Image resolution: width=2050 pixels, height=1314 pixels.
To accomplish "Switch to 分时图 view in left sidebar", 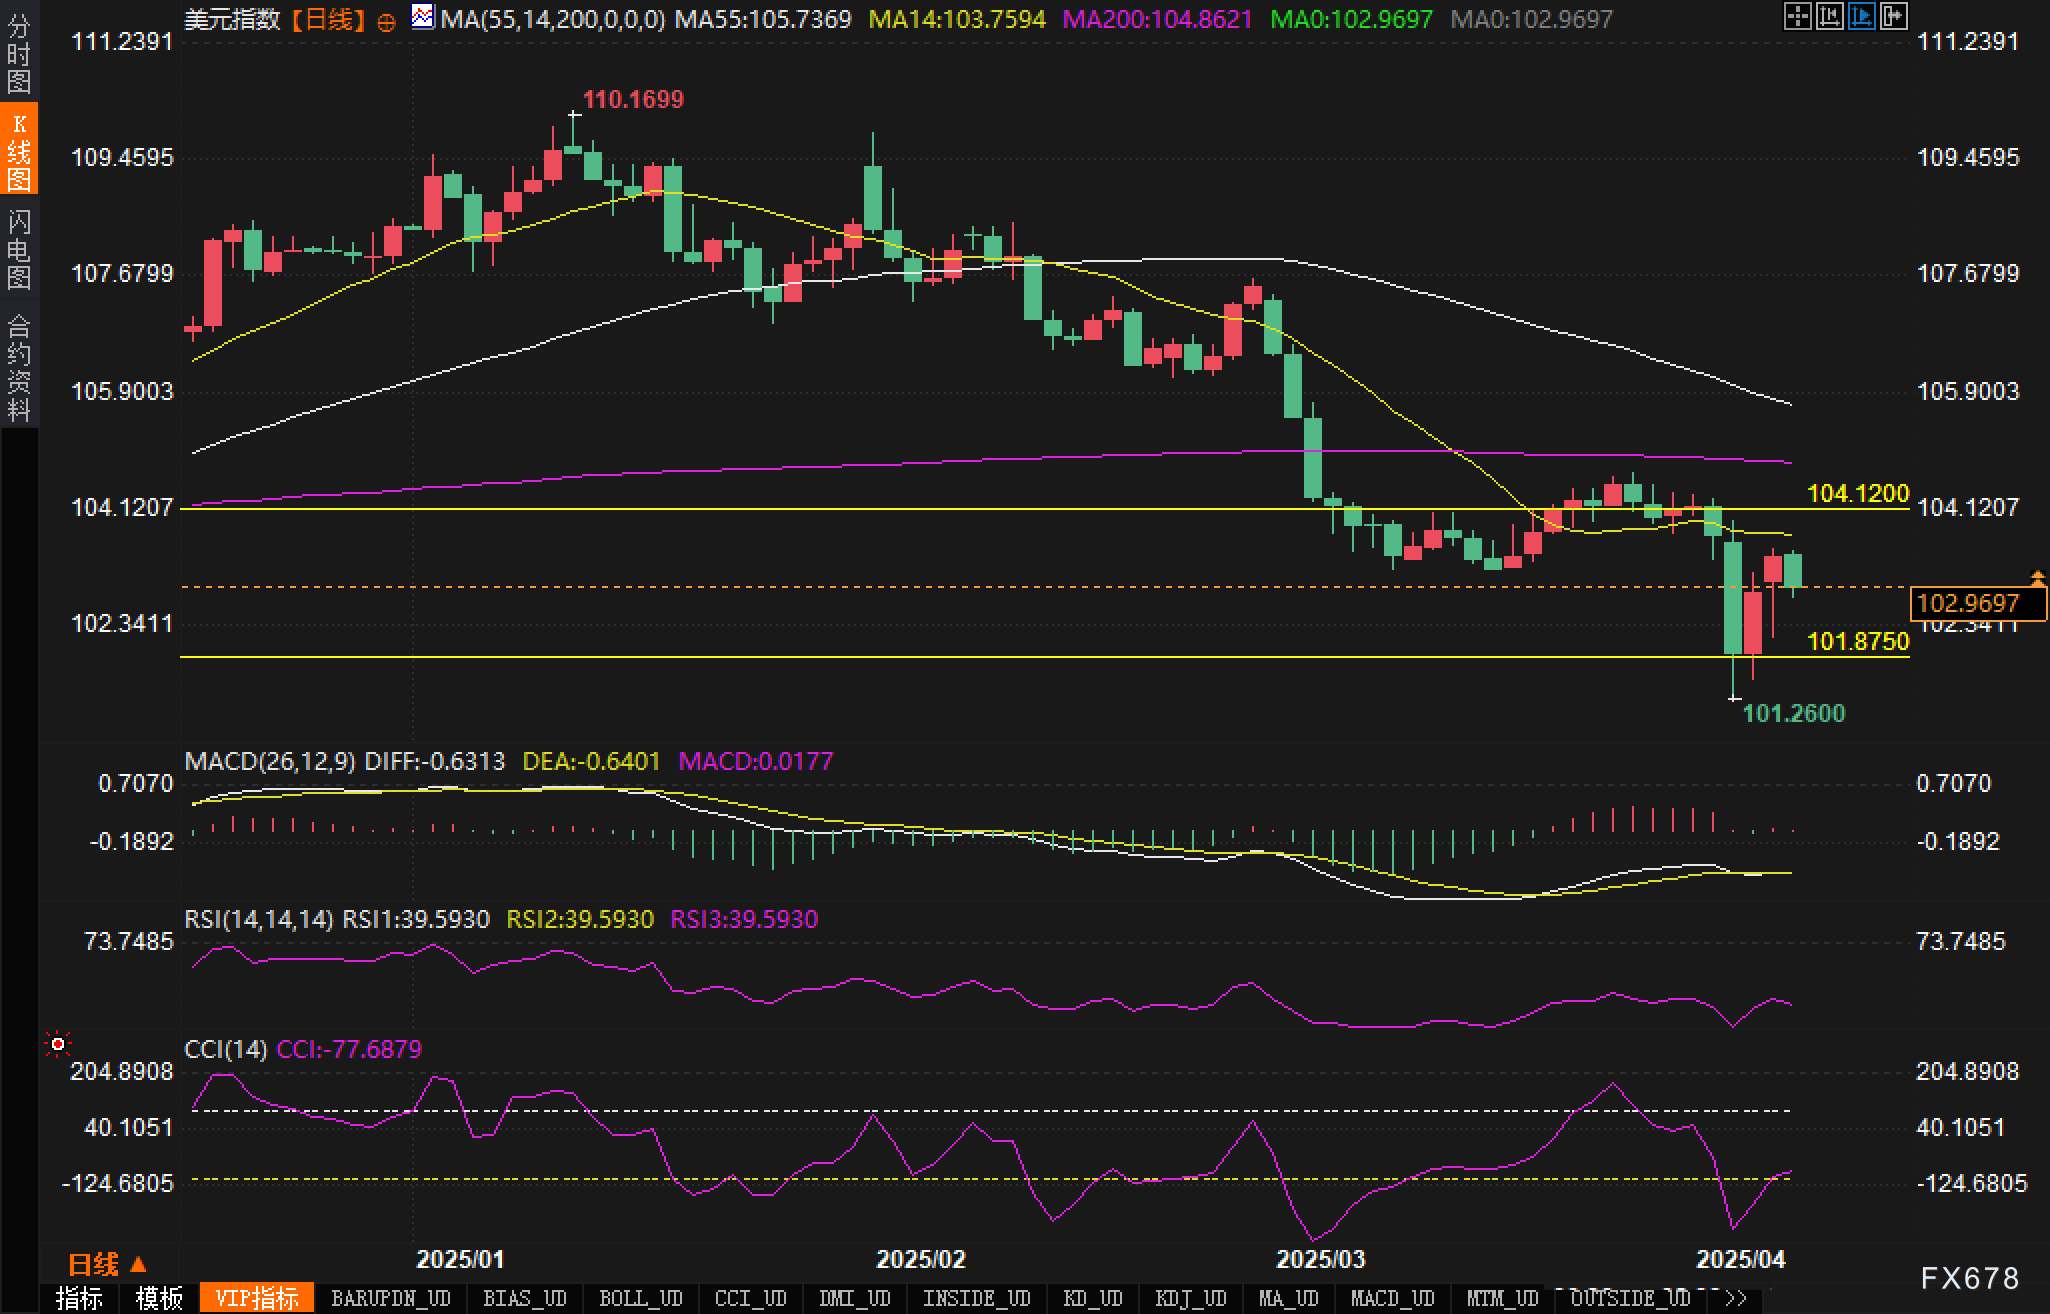I will 18,54.
